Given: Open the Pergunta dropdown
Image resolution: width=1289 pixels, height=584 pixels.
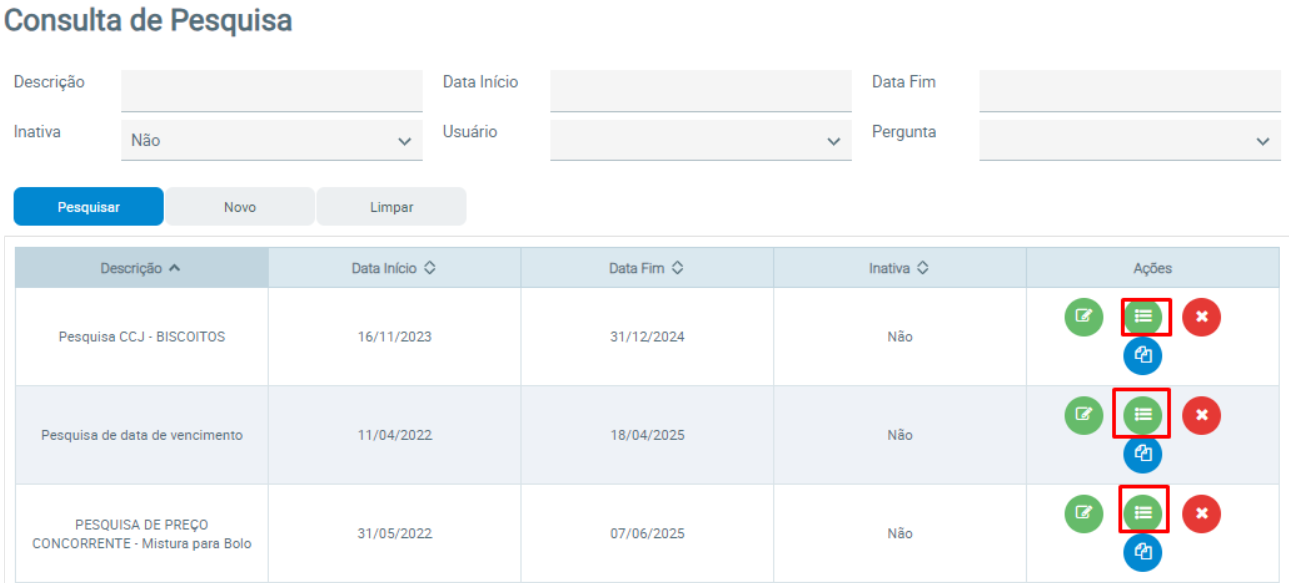Looking at the screenshot, I should [1129, 141].
